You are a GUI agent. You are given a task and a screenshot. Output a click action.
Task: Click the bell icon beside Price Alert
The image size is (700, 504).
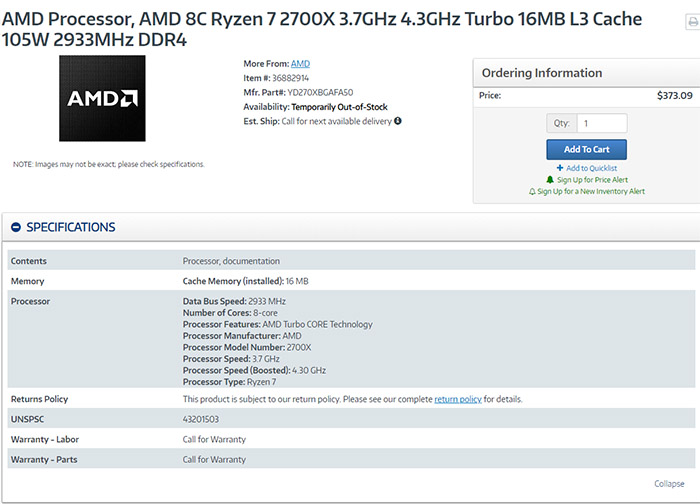[x=550, y=179]
